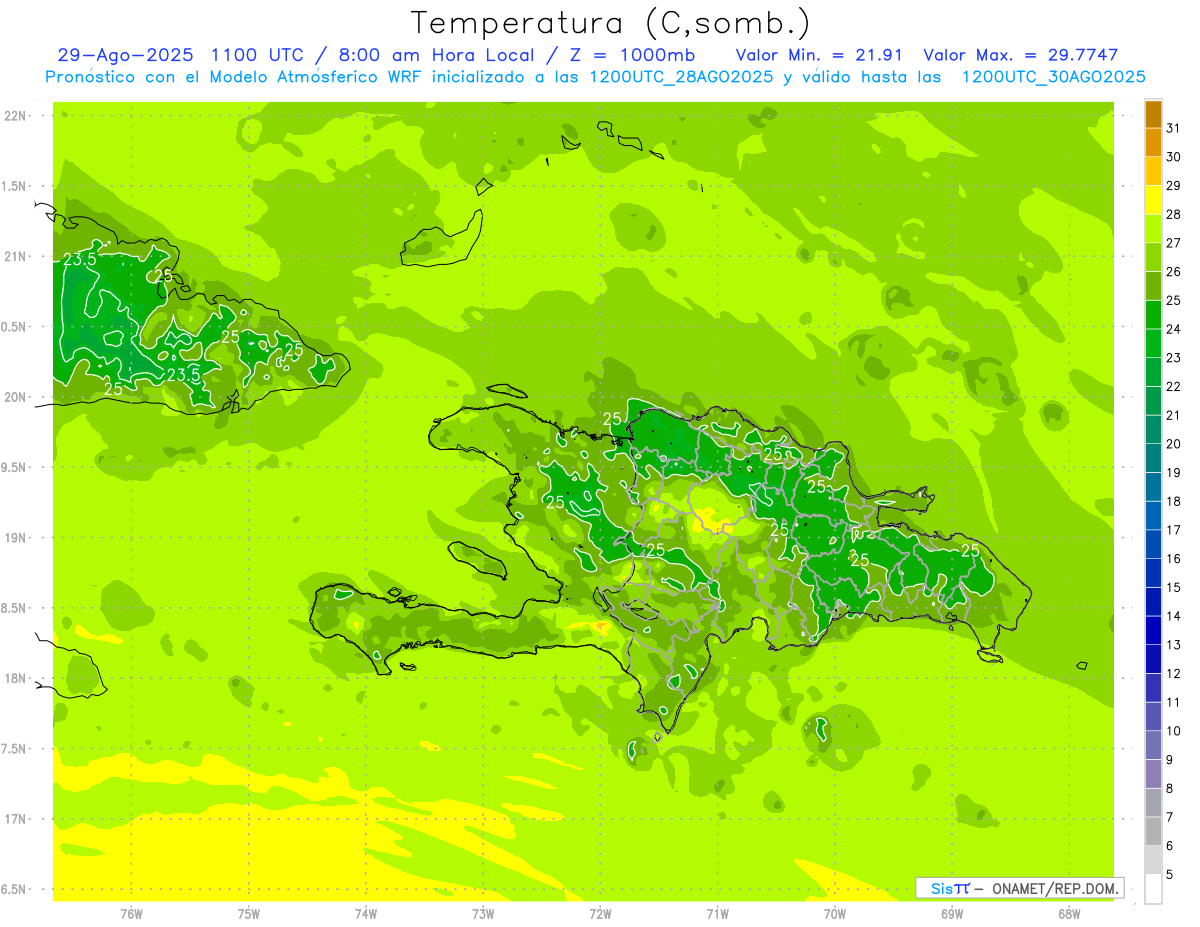Viewport: 1200px width, 927px height.
Task: Click the legend value '8'
Action: [1170, 788]
